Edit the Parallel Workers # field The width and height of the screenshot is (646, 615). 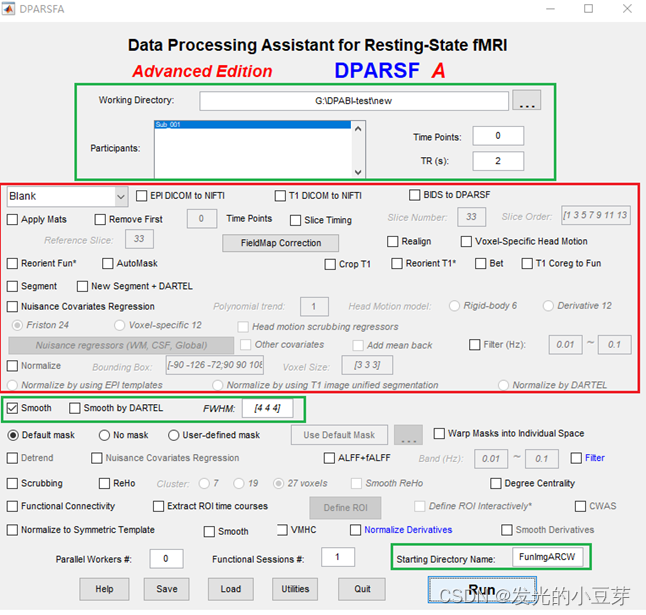coord(166,559)
